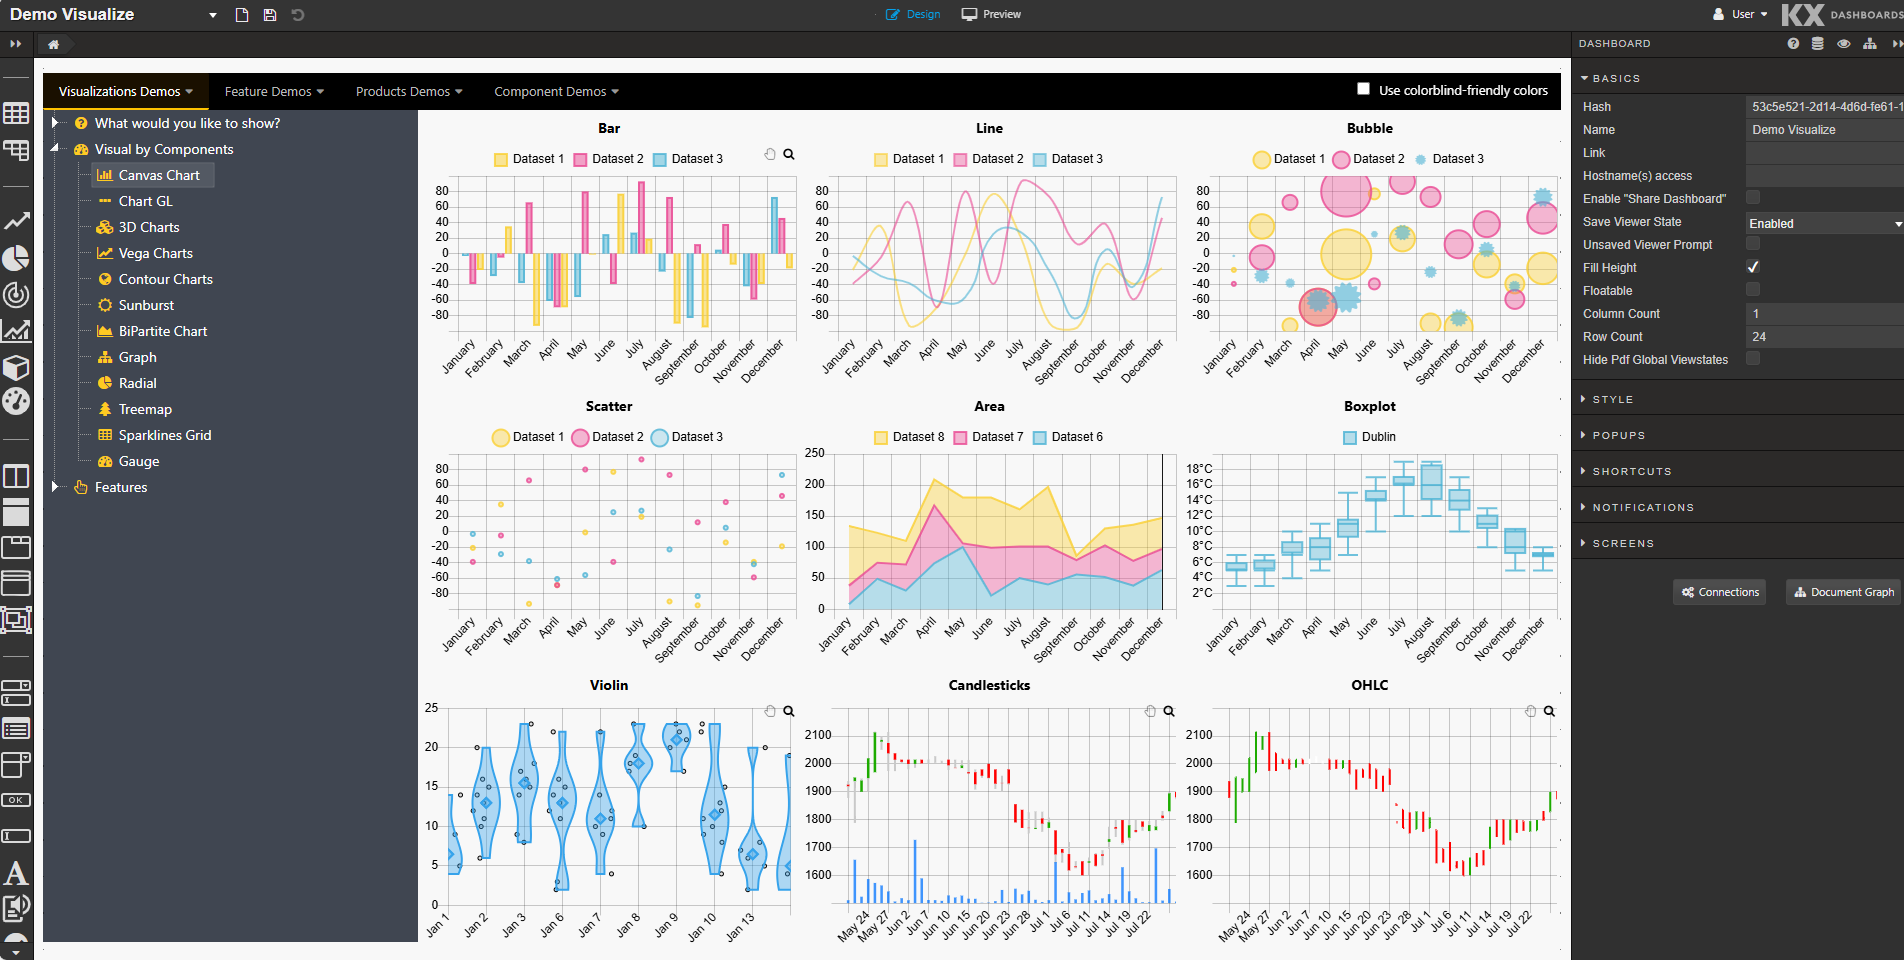Switch to Preview mode
Viewport: 1904px width, 960px height.
click(x=991, y=14)
